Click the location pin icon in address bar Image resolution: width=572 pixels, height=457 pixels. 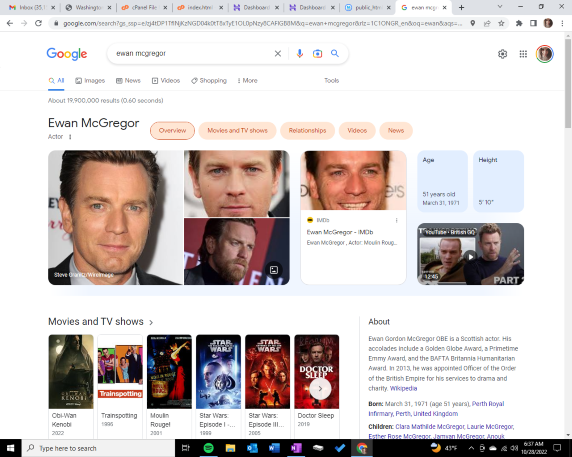click(472, 23)
